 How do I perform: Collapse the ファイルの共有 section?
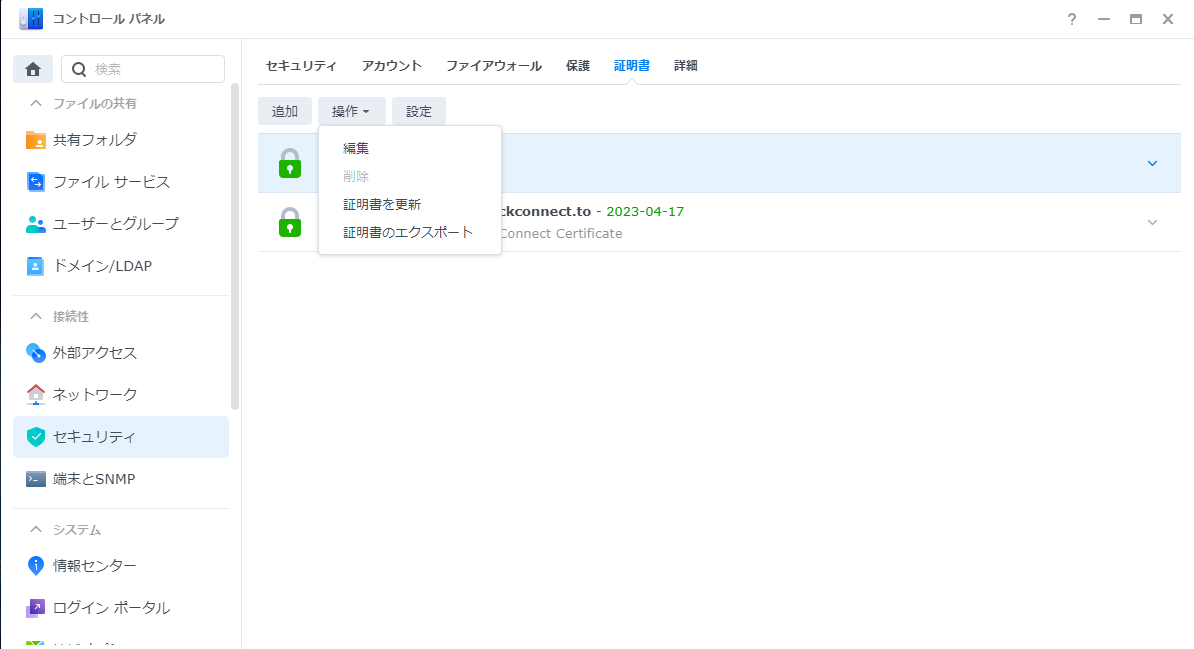click(x=36, y=103)
